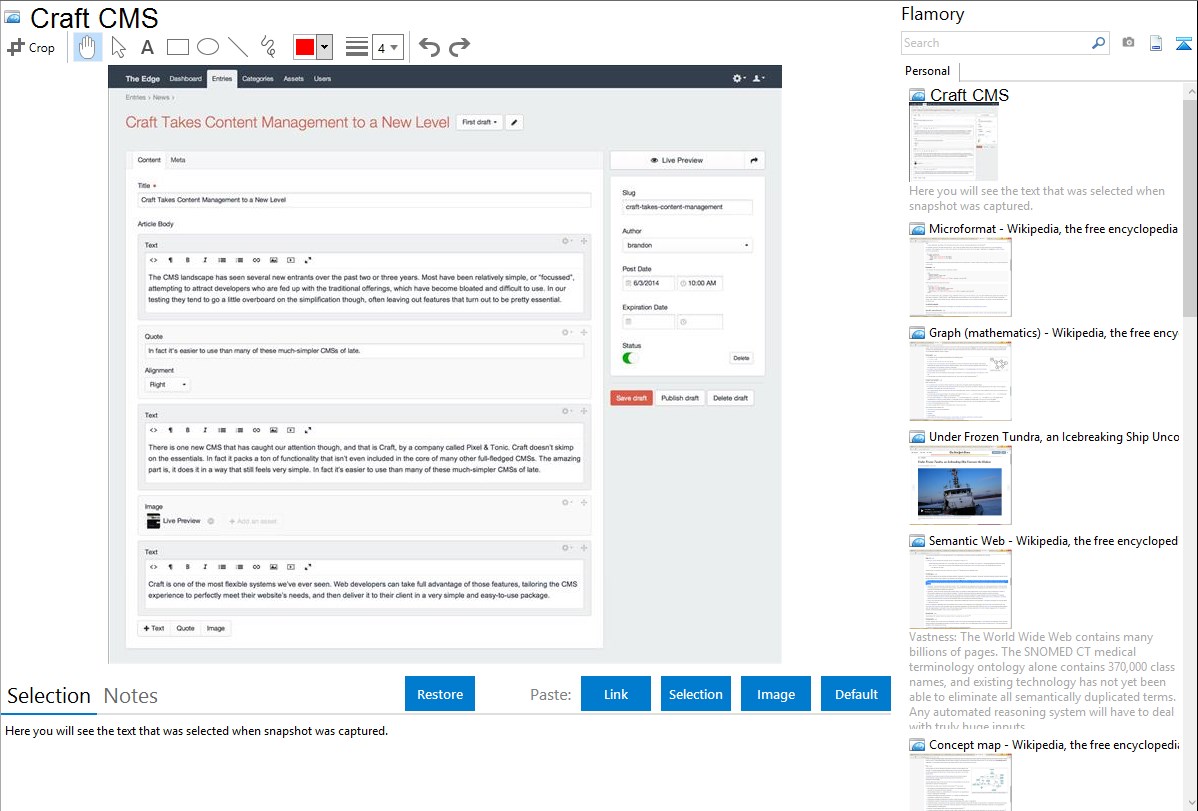Click the red color swatch
This screenshot has width=1198, height=811.
click(305, 47)
